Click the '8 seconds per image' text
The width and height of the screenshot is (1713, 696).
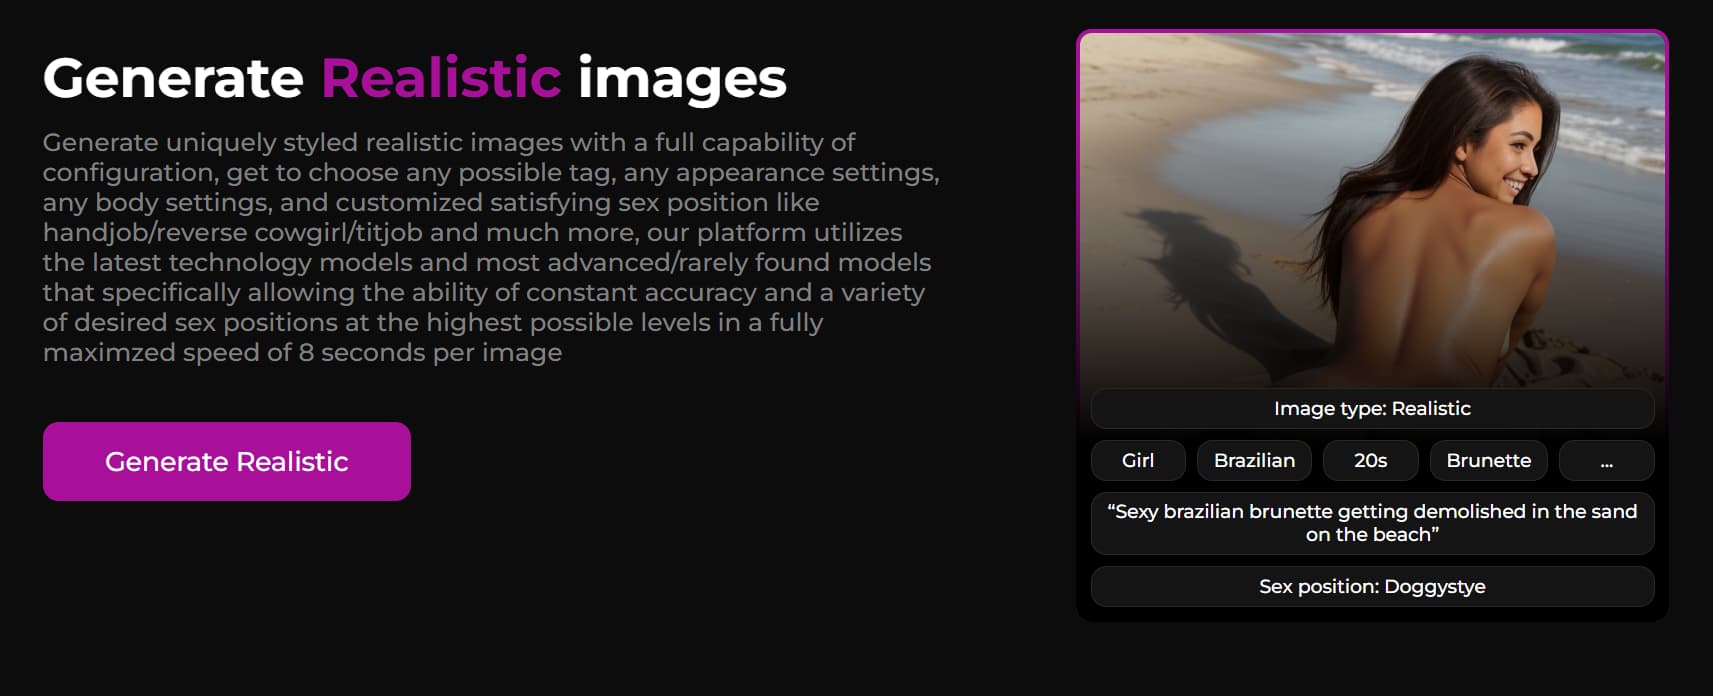(430, 353)
